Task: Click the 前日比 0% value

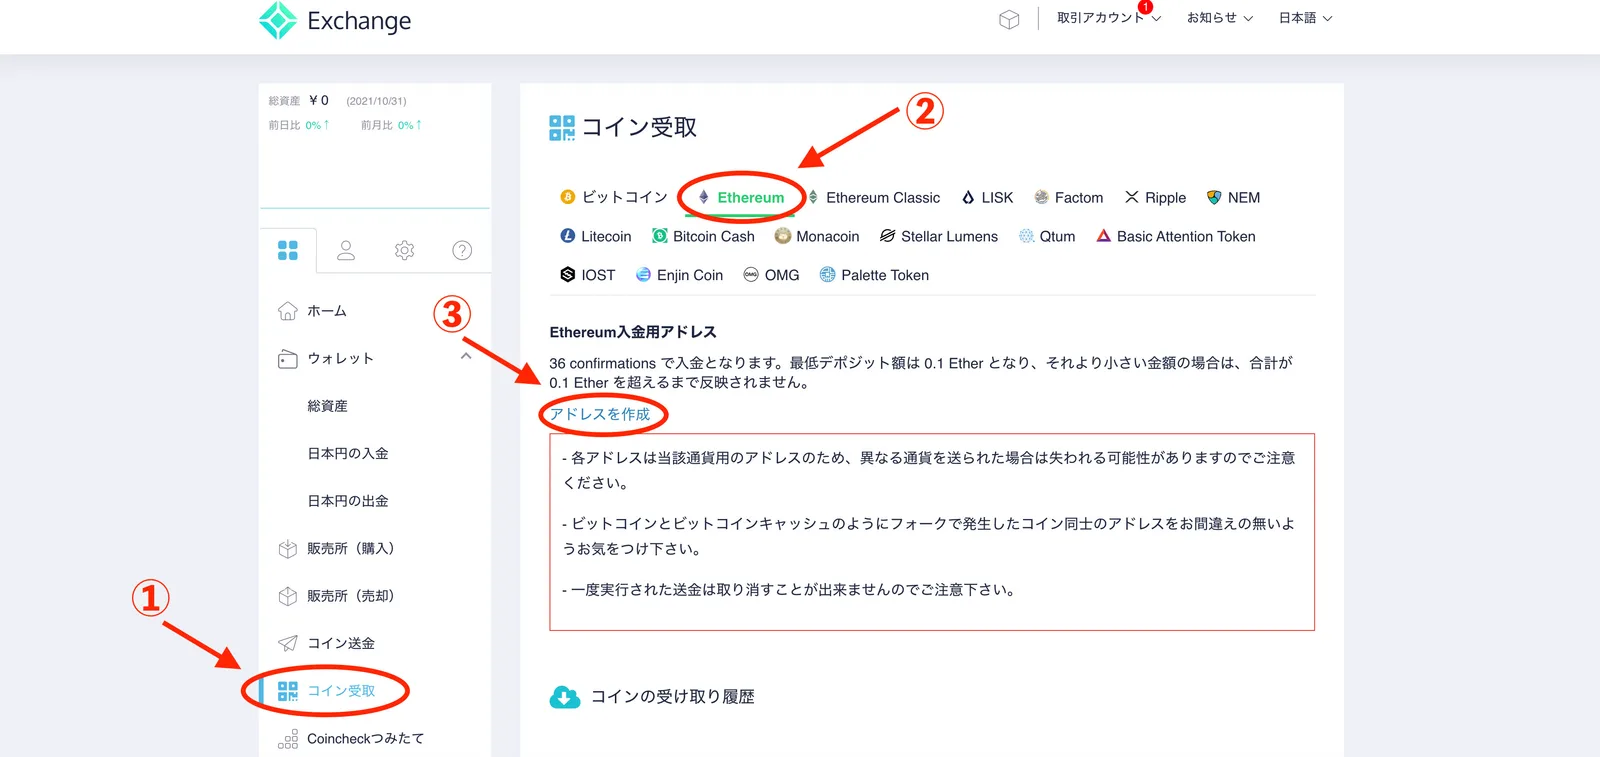Action: click(x=317, y=125)
